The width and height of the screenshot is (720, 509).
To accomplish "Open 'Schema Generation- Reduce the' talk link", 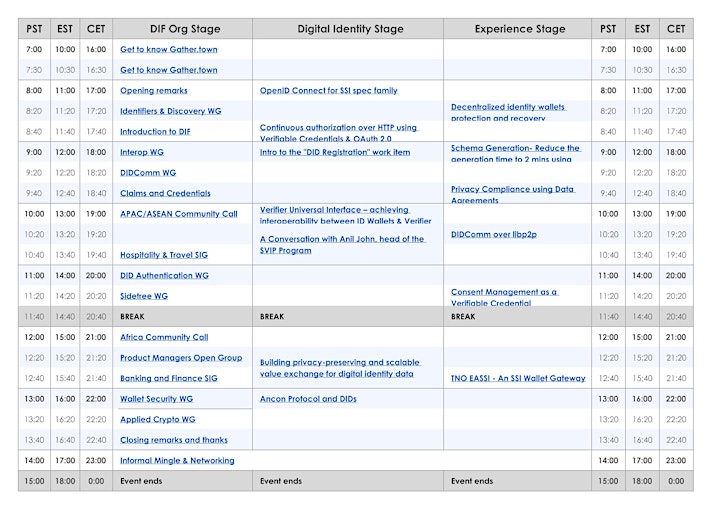I will (516, 153).
